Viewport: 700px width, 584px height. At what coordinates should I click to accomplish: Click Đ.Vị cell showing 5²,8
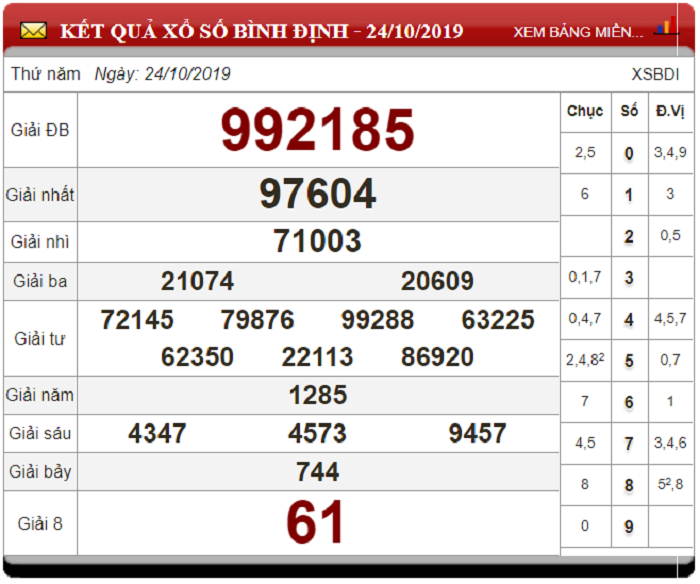pyautogui.click(x=670, y=484)
